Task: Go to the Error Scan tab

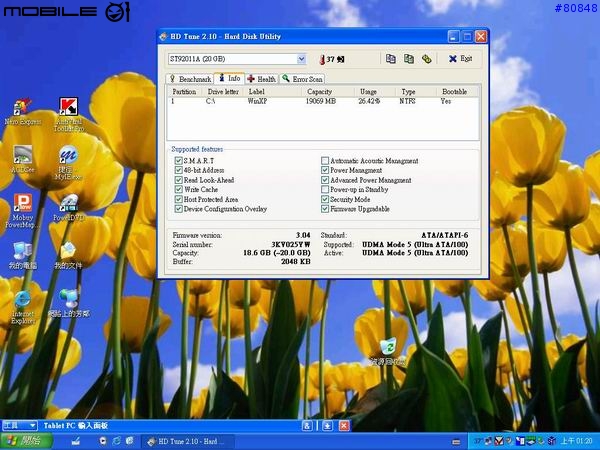Action: click(302, 79)
